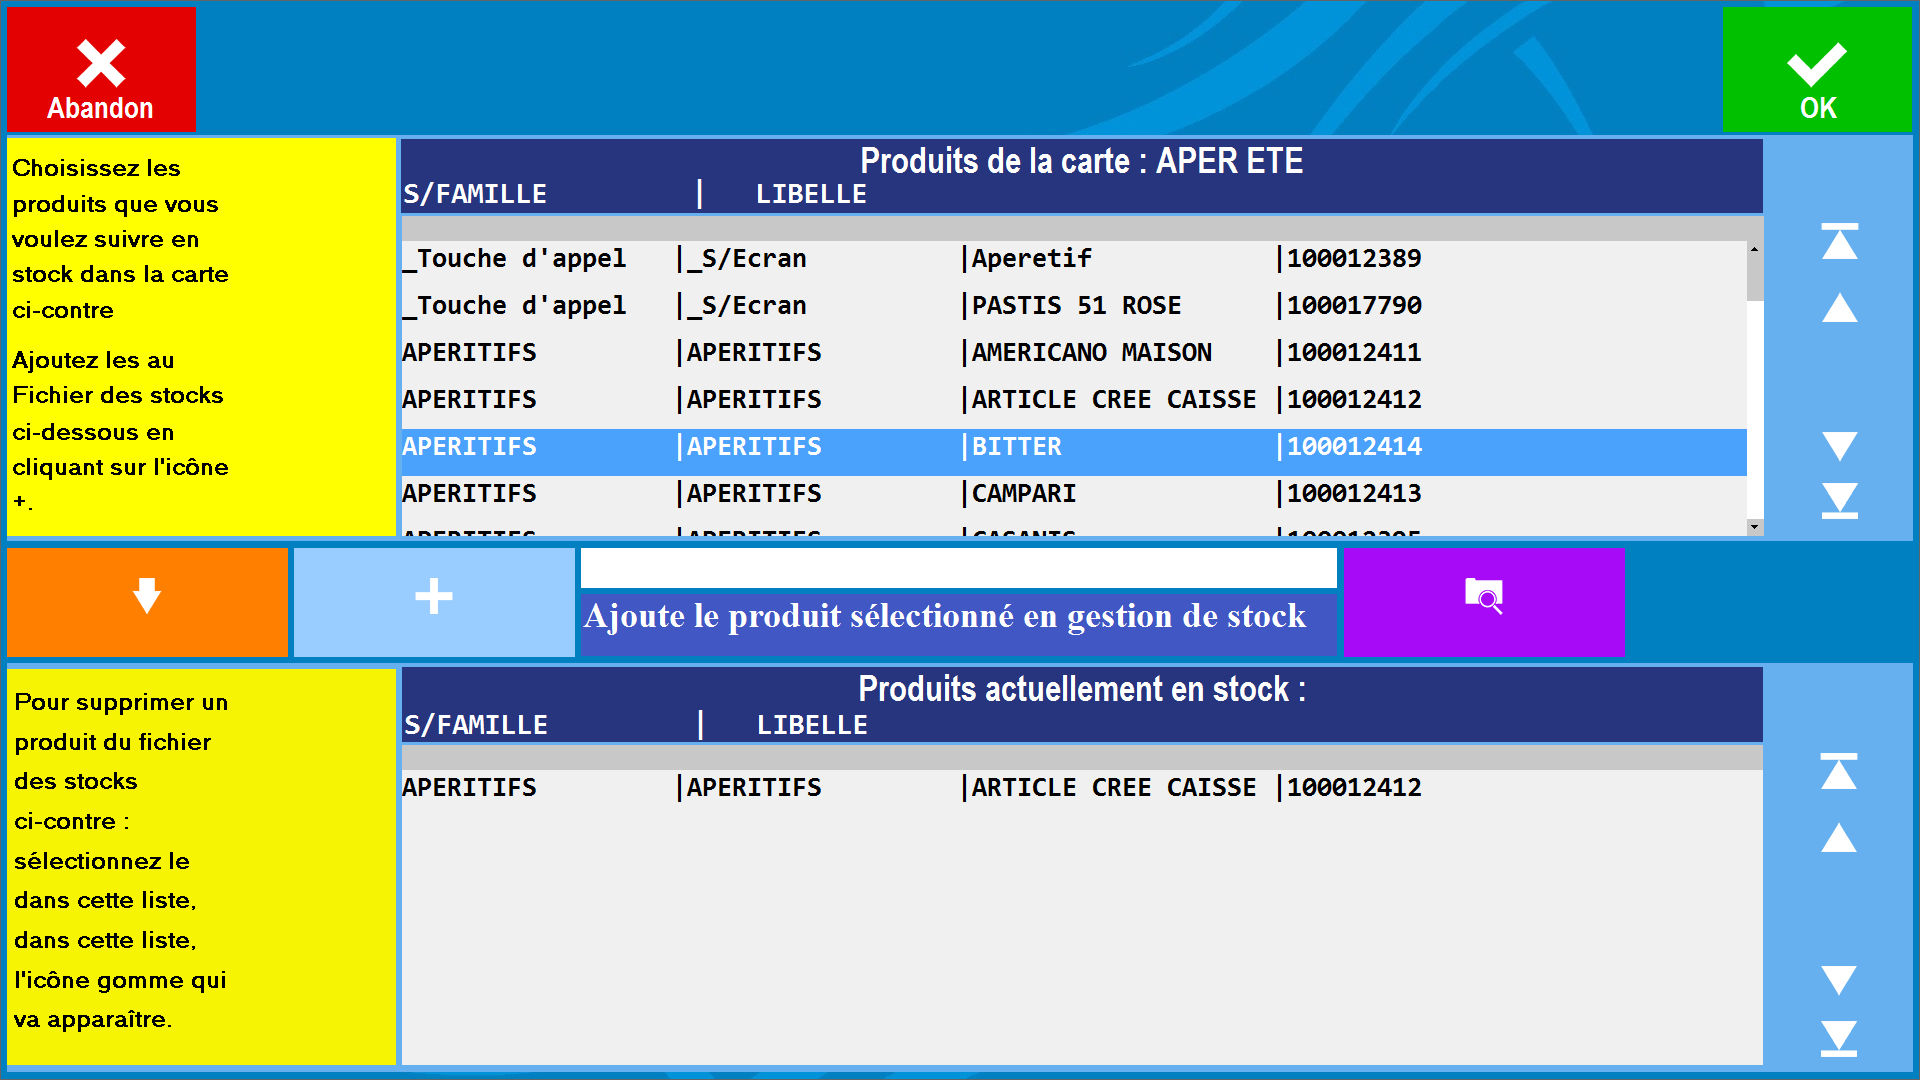Select the CAMPARI 100012413 row
The image size is (1920, 1080).
pos(1074,493)
